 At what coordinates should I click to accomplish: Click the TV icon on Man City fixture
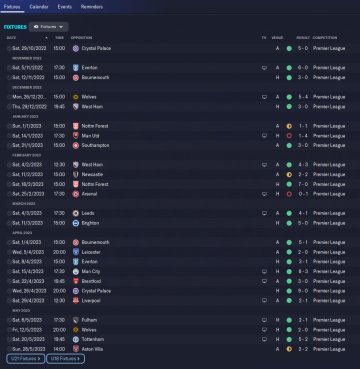[x=264, y=272]
